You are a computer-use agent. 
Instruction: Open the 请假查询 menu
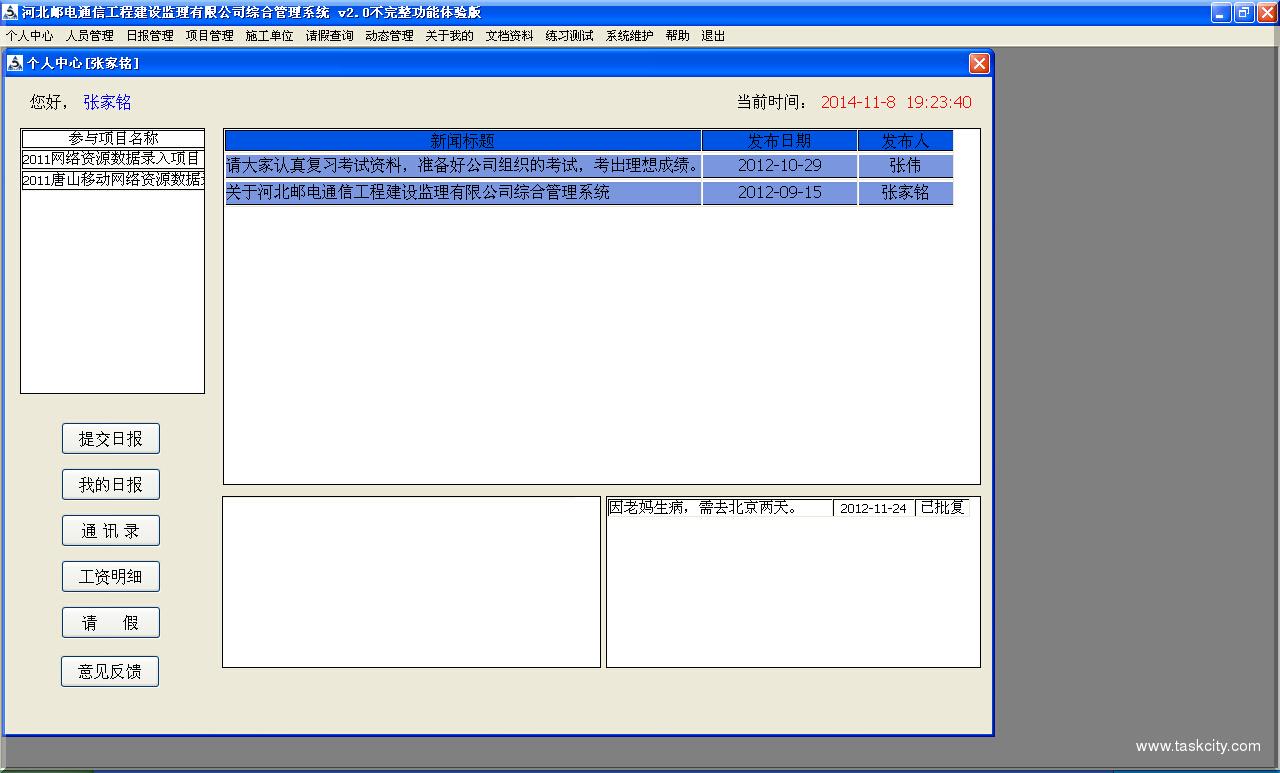coord(330,36)
